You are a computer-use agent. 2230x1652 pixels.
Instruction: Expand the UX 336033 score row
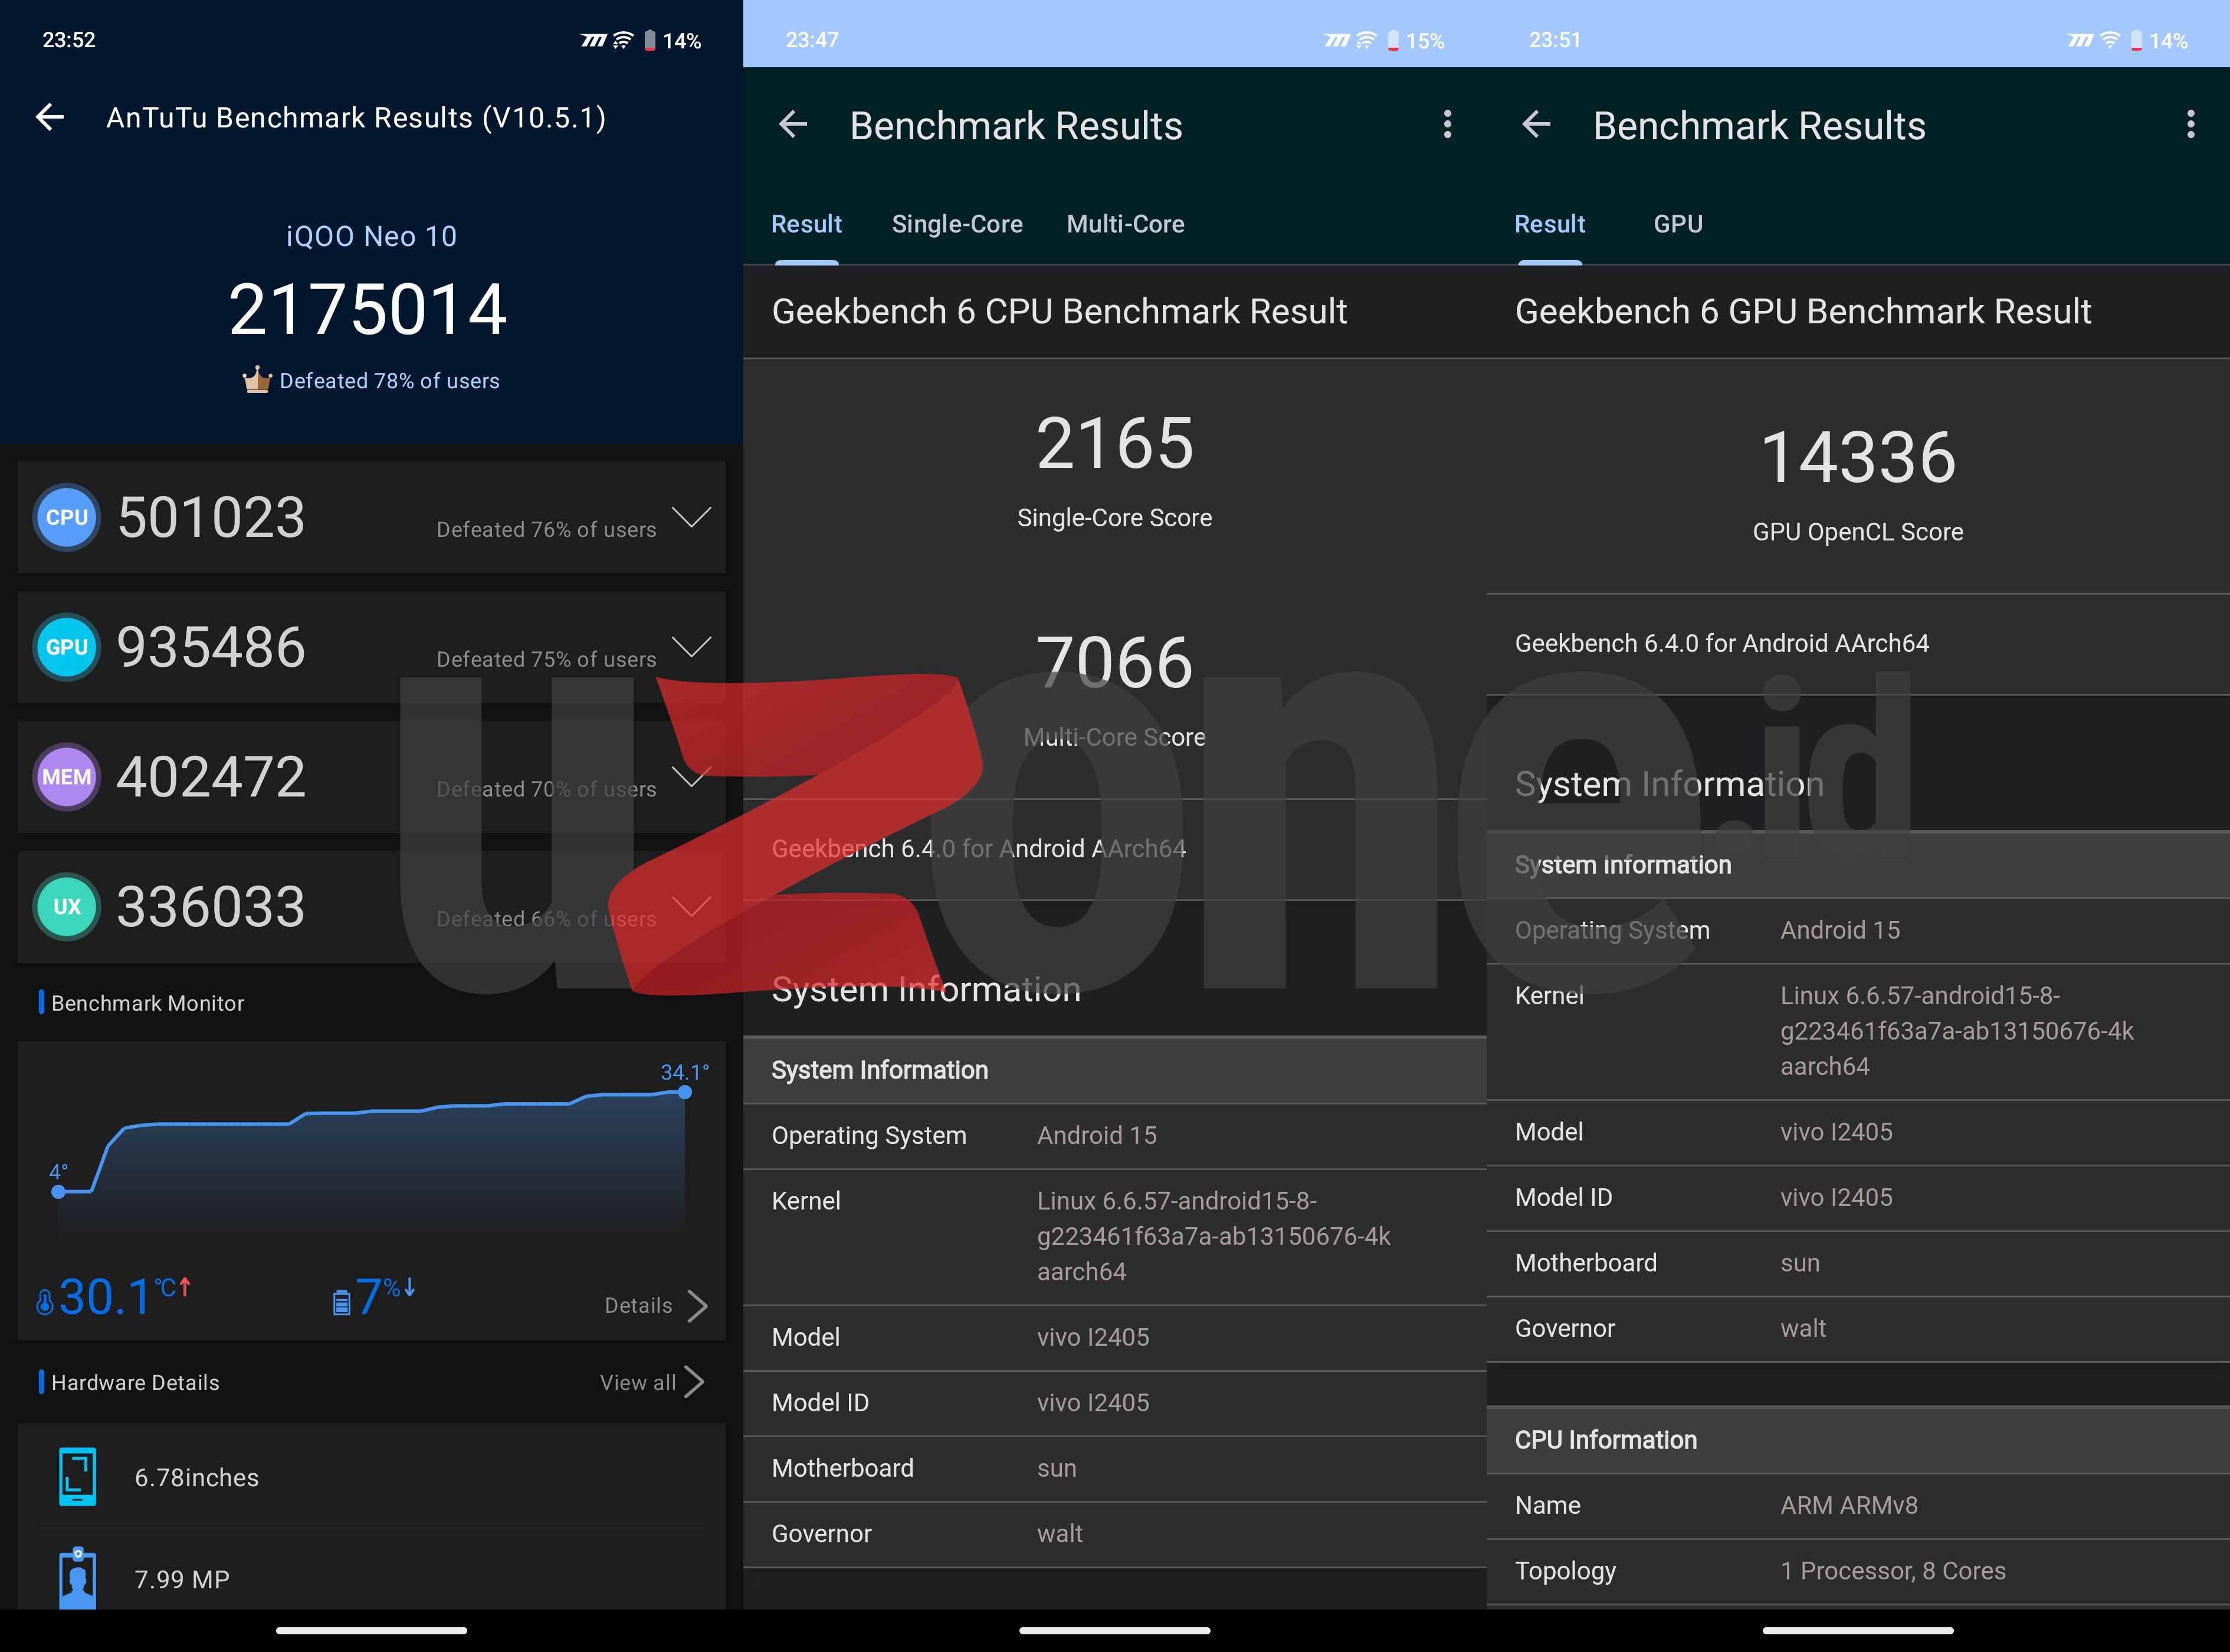click(691, 907)
